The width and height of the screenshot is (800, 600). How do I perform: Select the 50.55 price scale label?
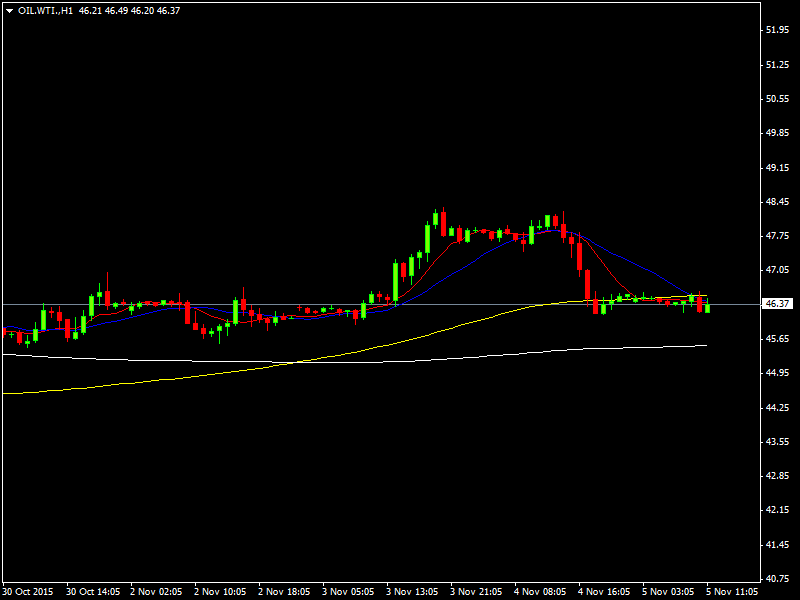coord(777,99)
